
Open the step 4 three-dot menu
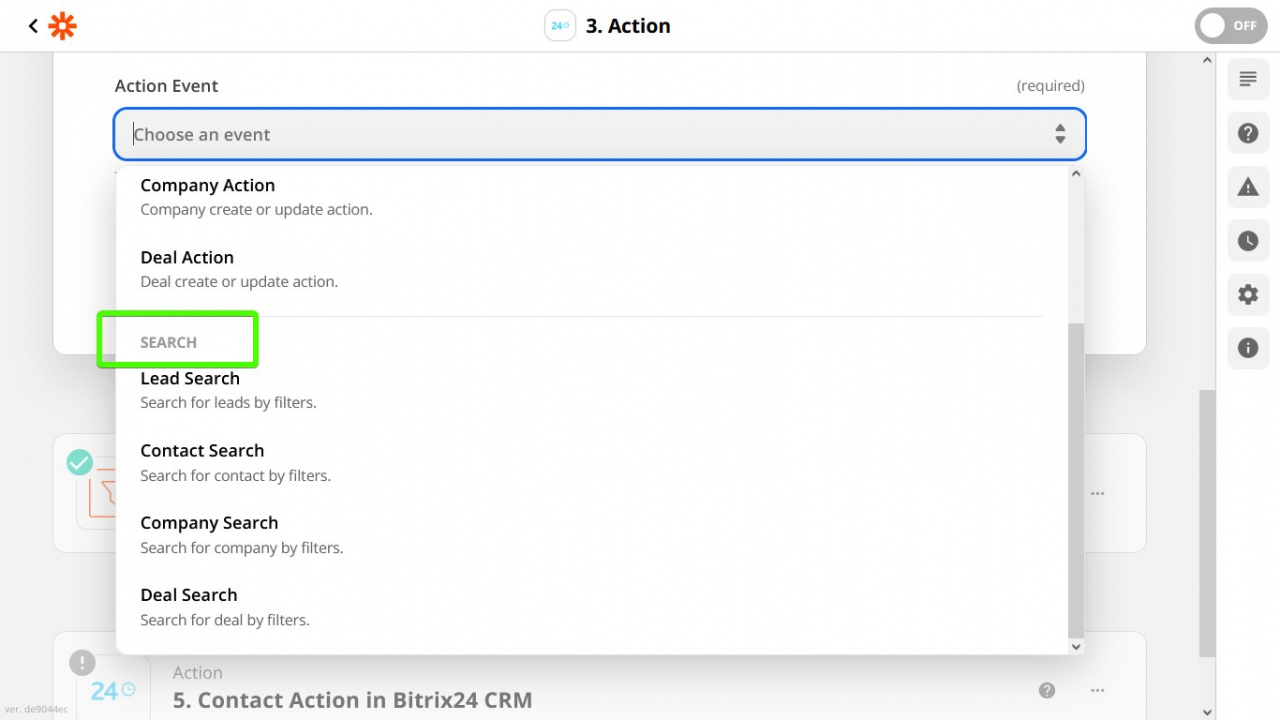[x=1098, y=493]
